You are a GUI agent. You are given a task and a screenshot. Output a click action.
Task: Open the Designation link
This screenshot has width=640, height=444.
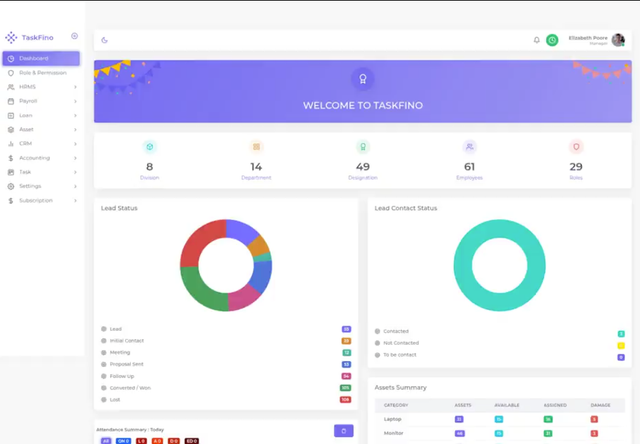tap(362, 178)
